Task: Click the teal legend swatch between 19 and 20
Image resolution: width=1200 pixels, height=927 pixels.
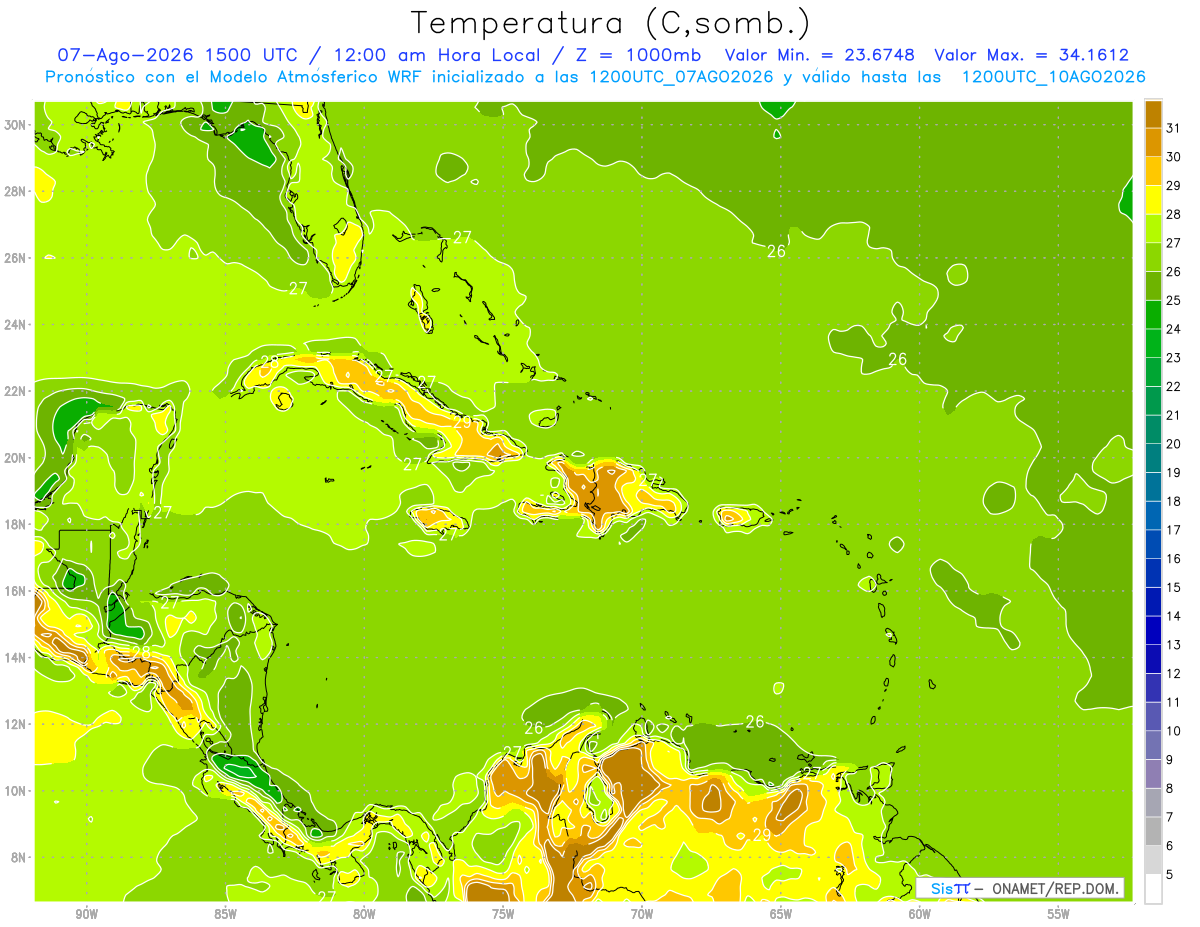Action: tap(1153, 458)
